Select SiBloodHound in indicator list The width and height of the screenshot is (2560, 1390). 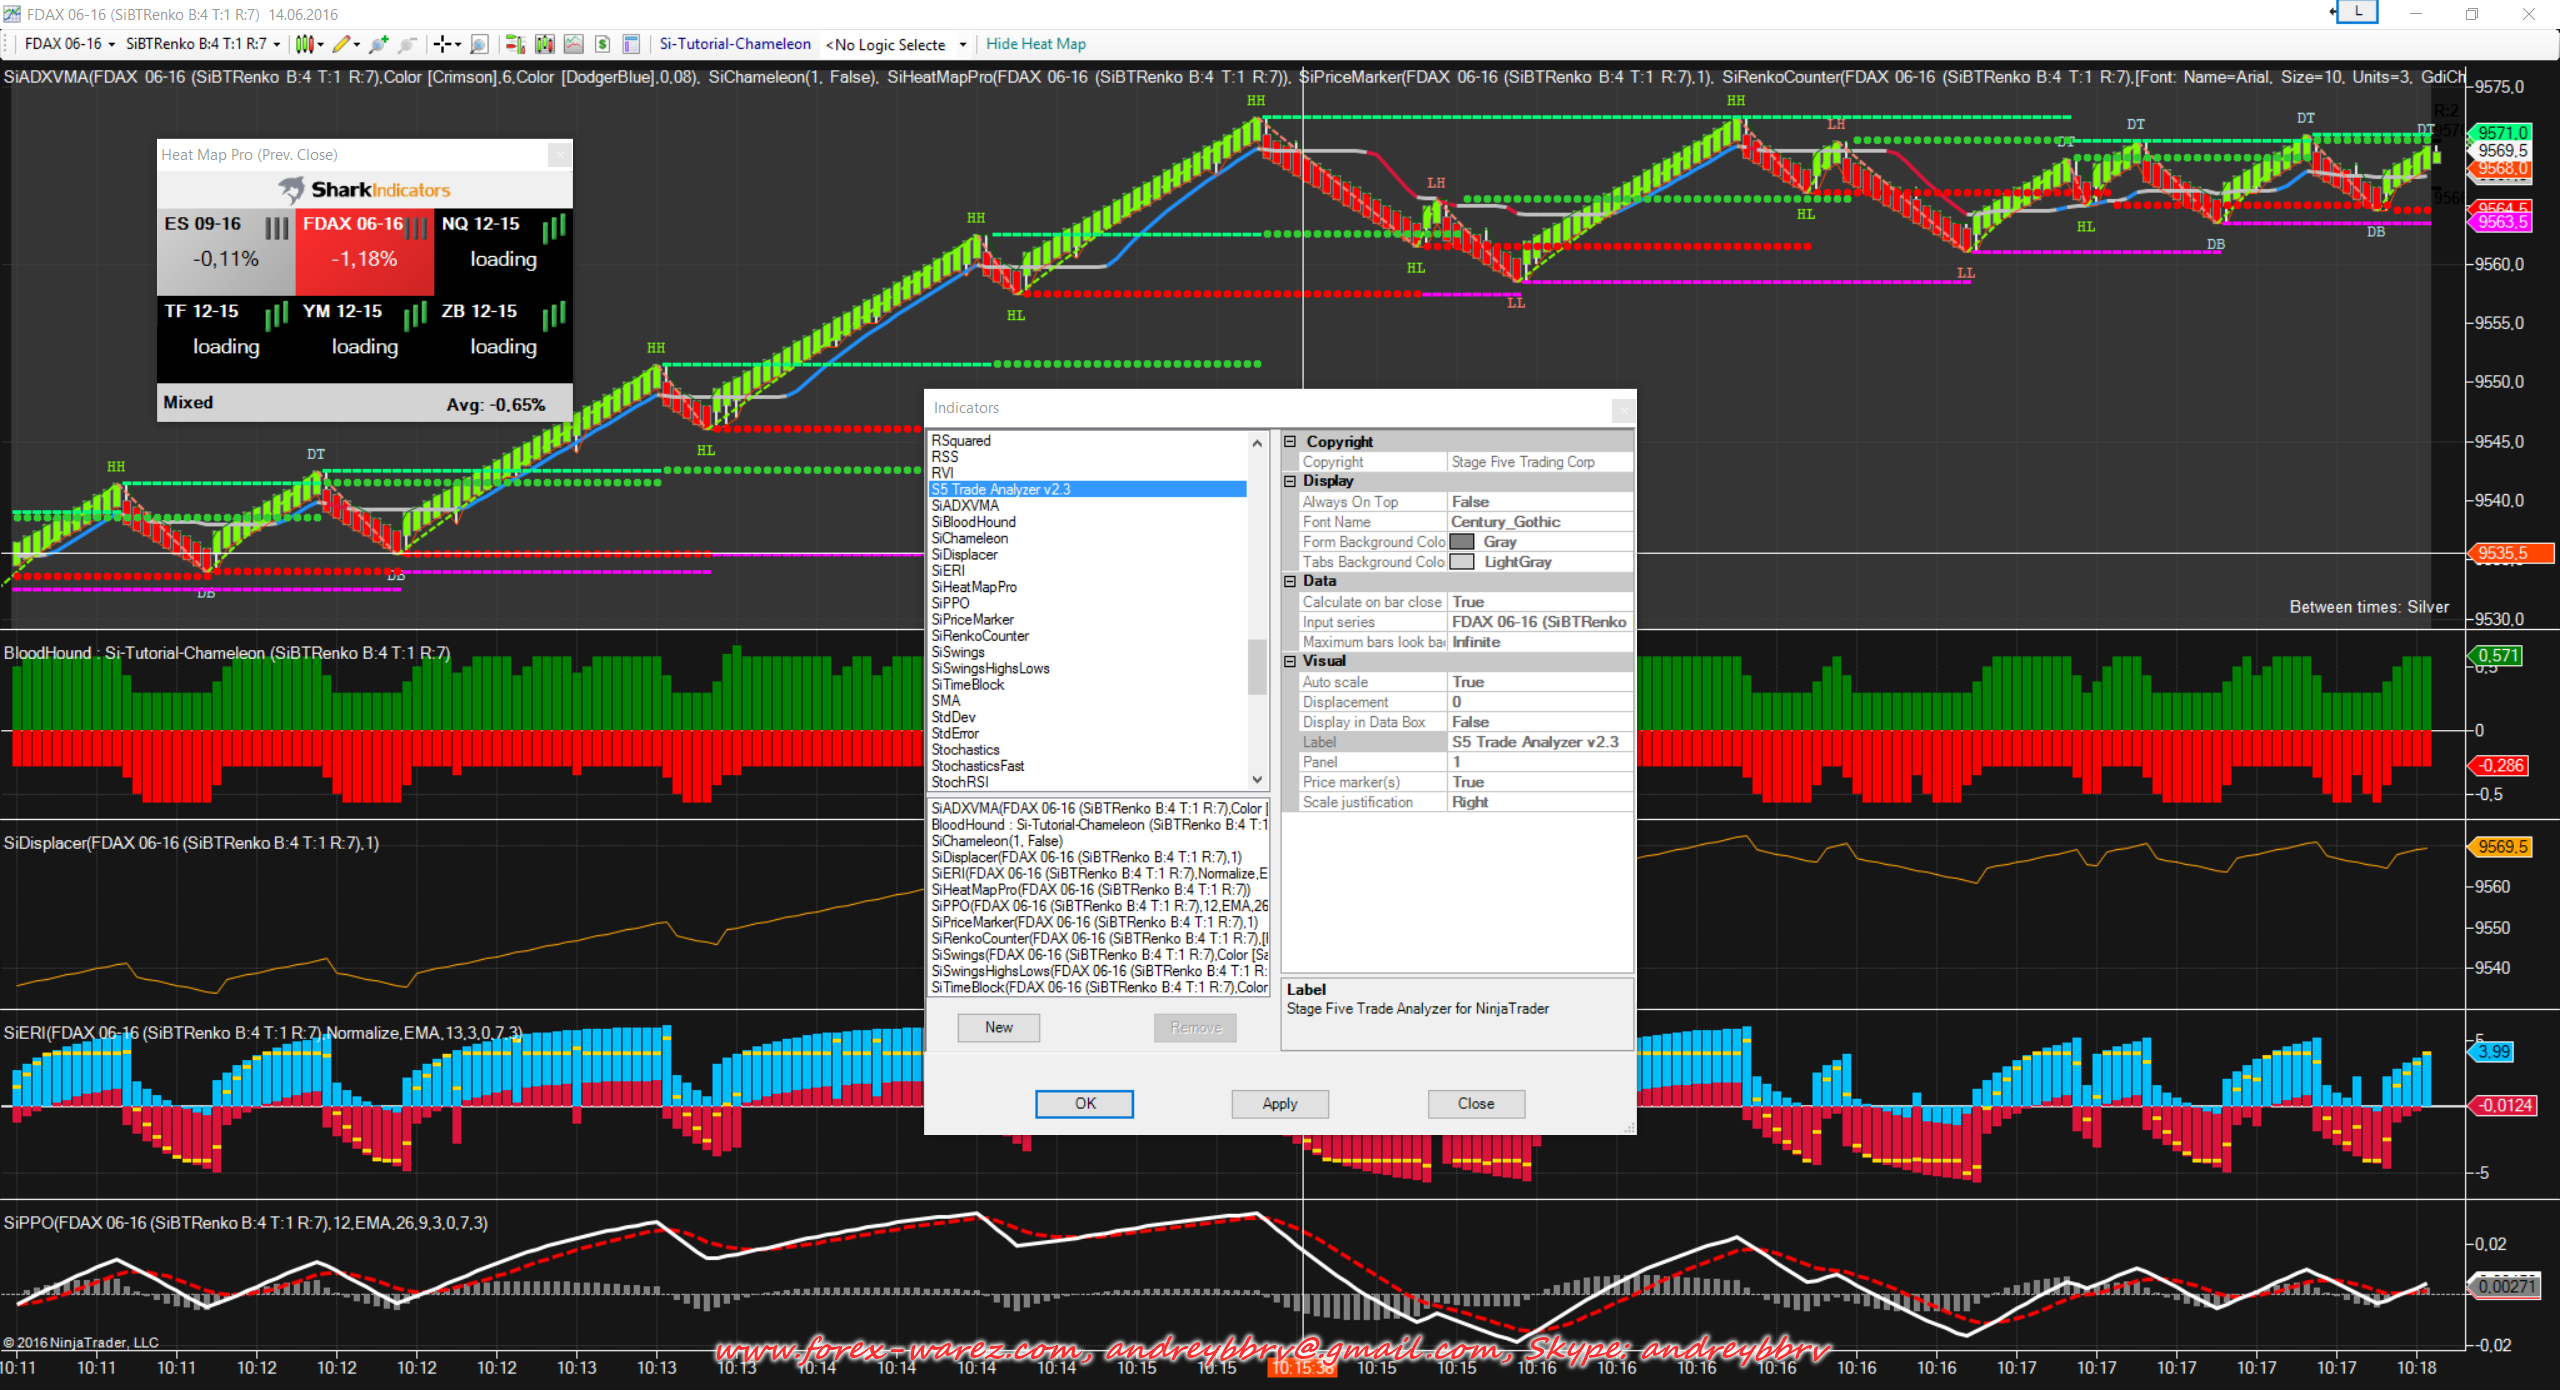pyautogui.click(x=973, y=522)
